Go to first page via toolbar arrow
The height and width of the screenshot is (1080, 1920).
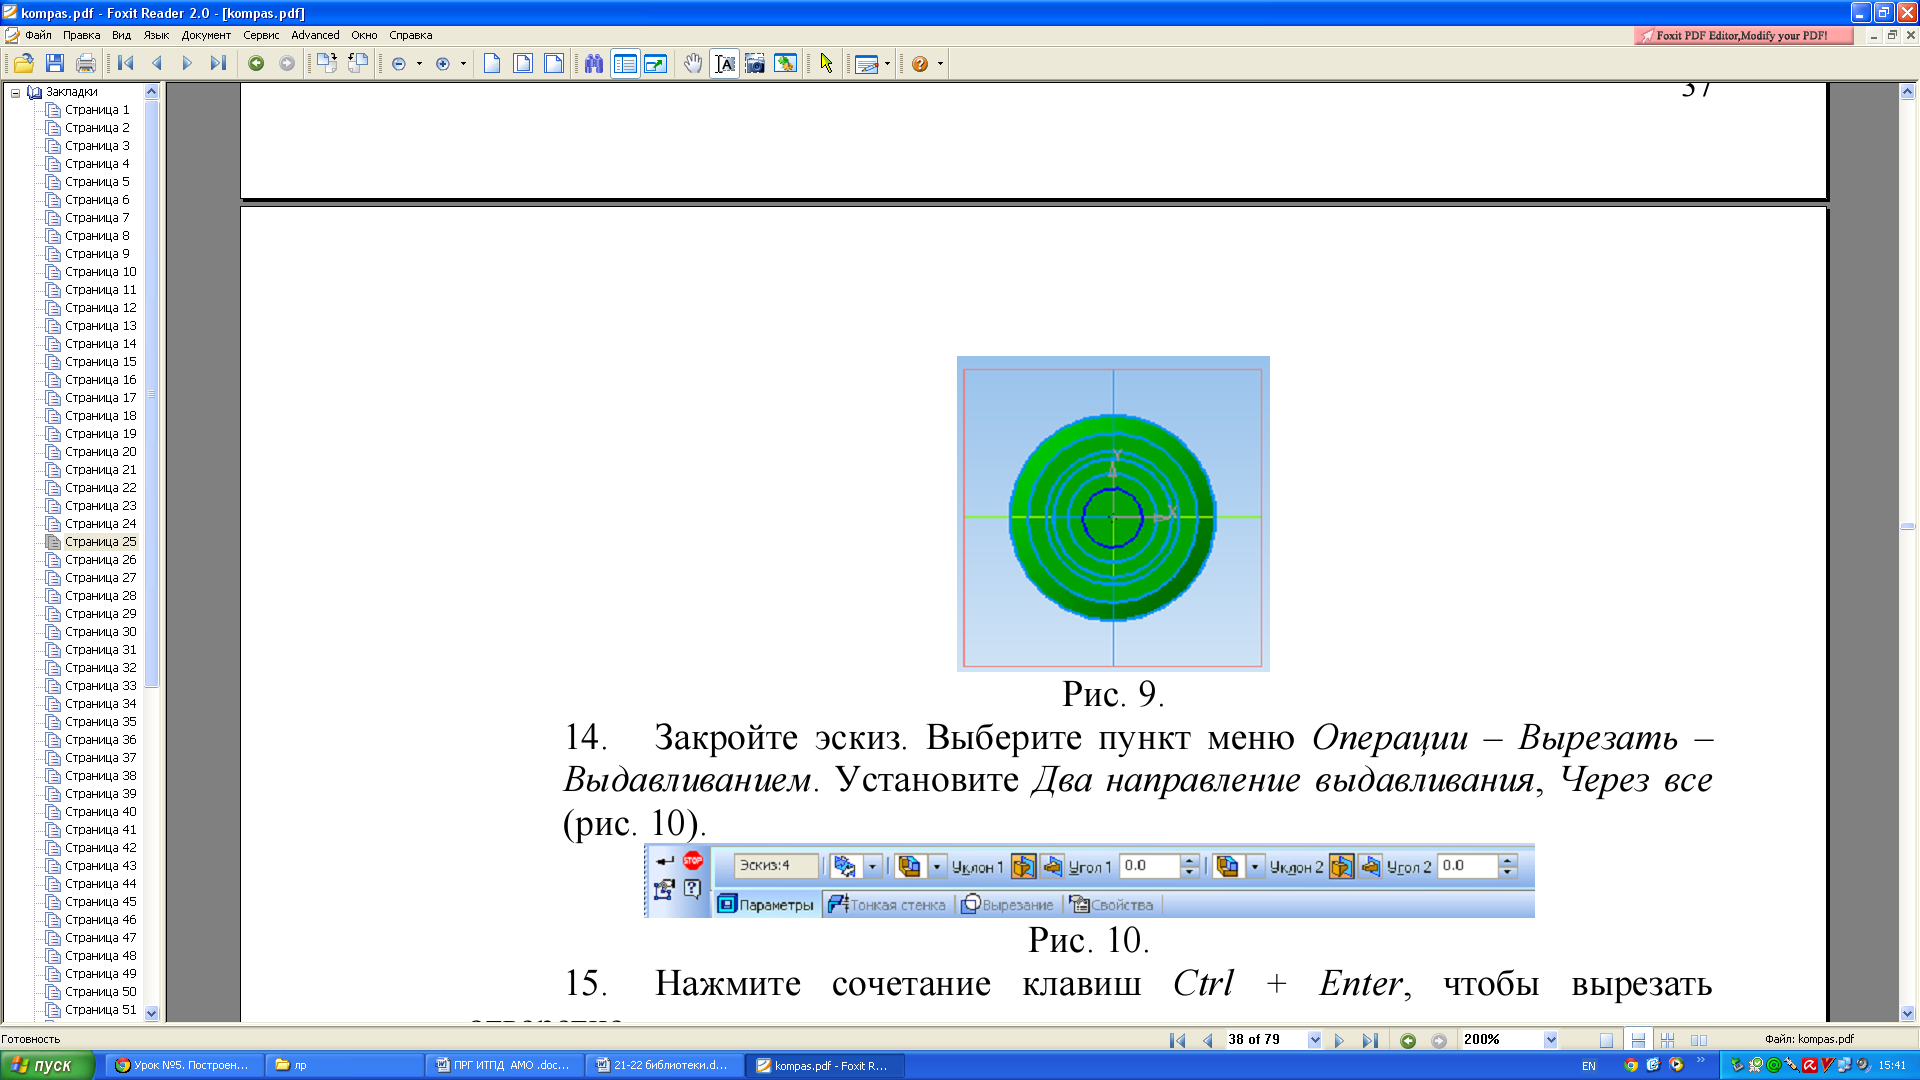126,64
